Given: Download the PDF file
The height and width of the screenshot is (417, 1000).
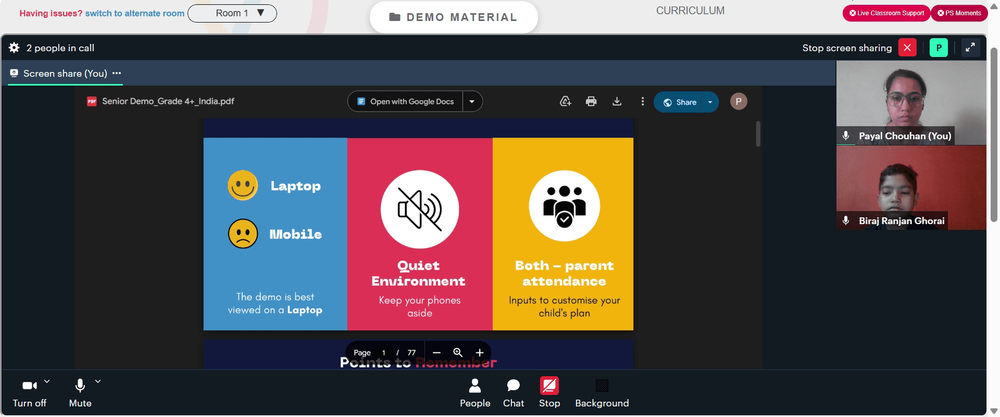Looking at the screenshot, I should click(617, 101).
